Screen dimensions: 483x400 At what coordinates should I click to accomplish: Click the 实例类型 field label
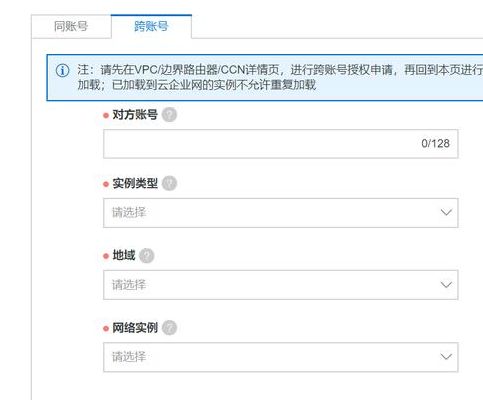coord(135,183)
